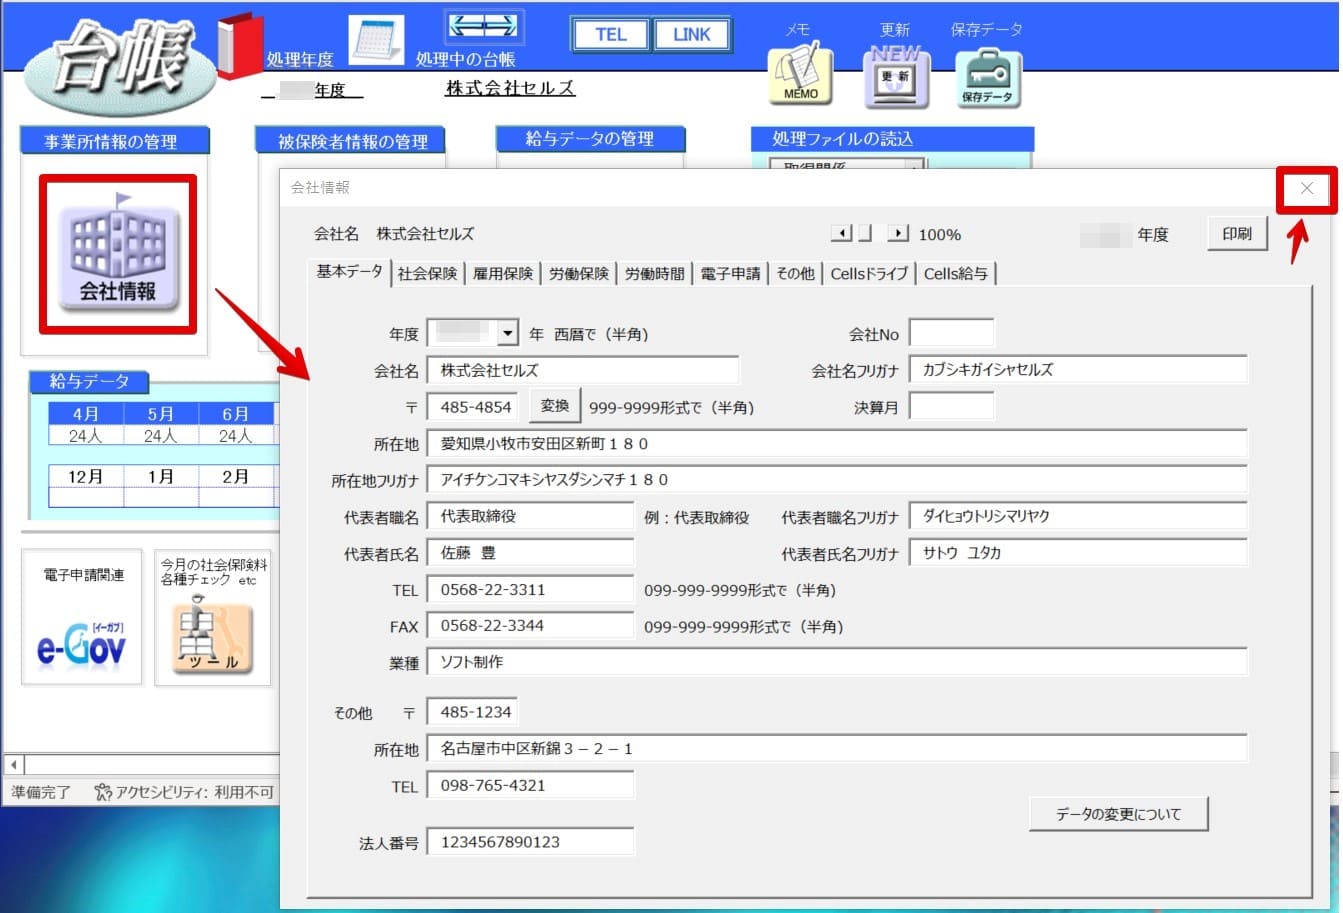Select the 1月 cell in 給与データ
The image size is (1343, 913).
pos(160,476)
